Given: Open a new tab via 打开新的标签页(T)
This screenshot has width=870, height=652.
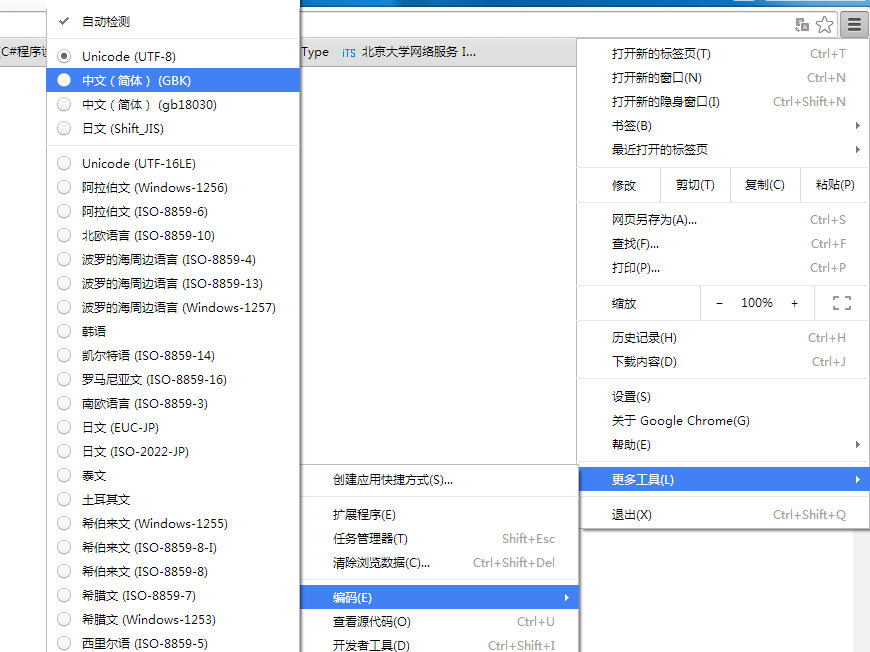Looking at the screenshot, I should click(723, 54).
